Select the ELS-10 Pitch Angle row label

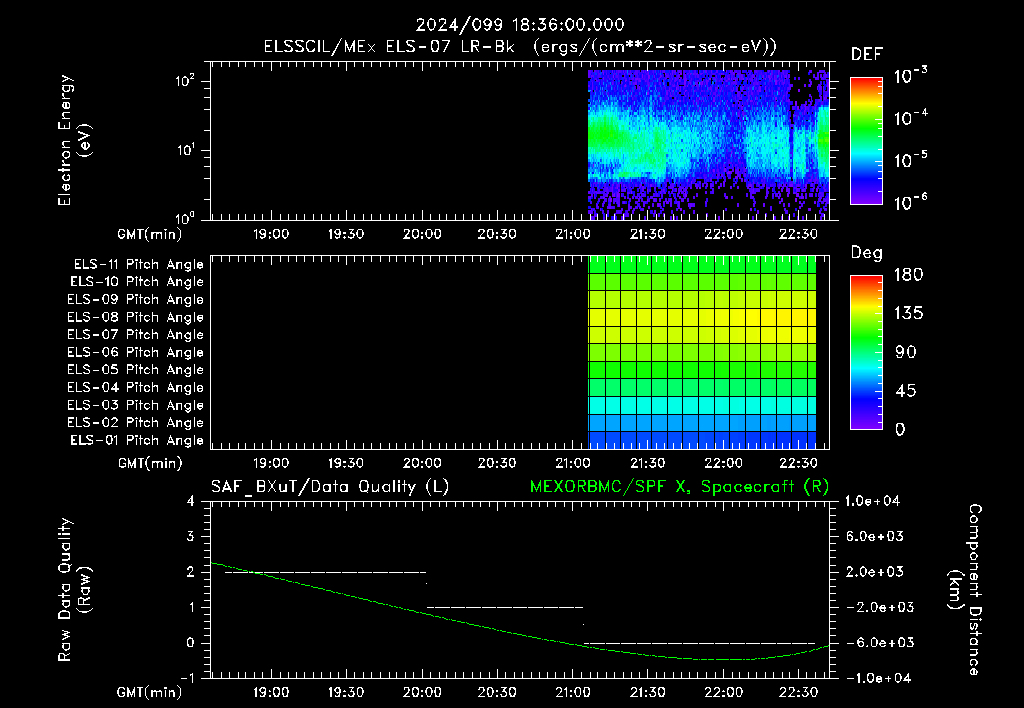coord(136,282)
